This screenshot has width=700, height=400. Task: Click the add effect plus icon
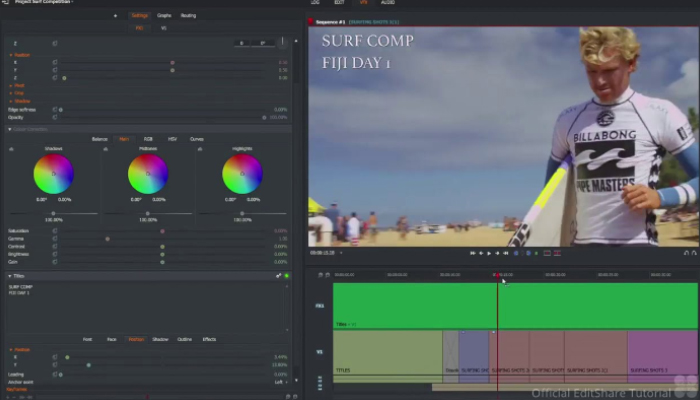click(115, 15)
